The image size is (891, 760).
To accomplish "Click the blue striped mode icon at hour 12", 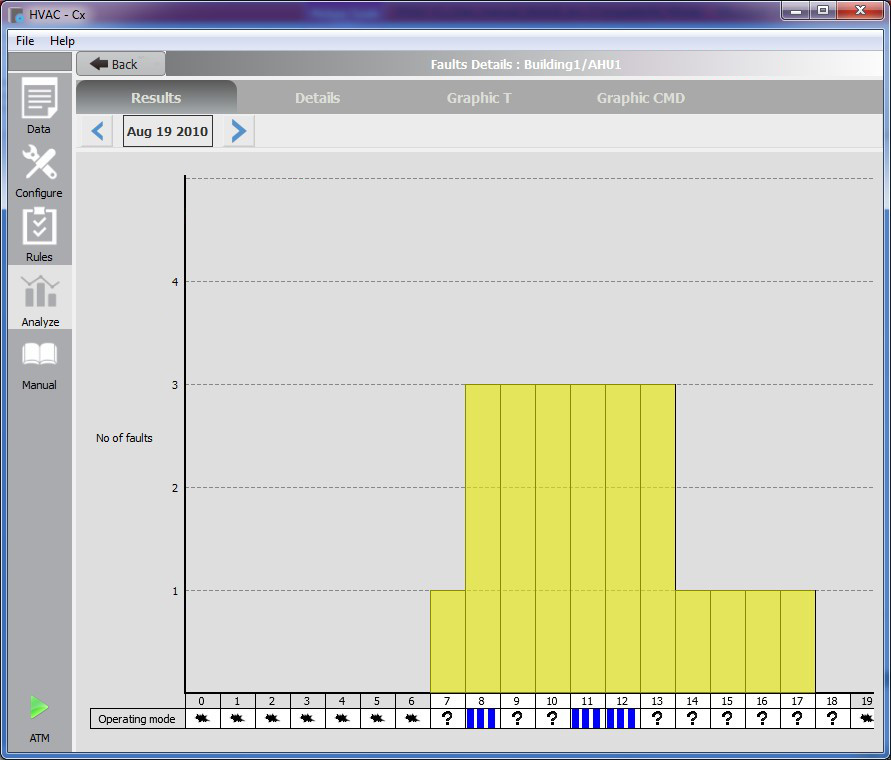I will click(x=622, y=718).
